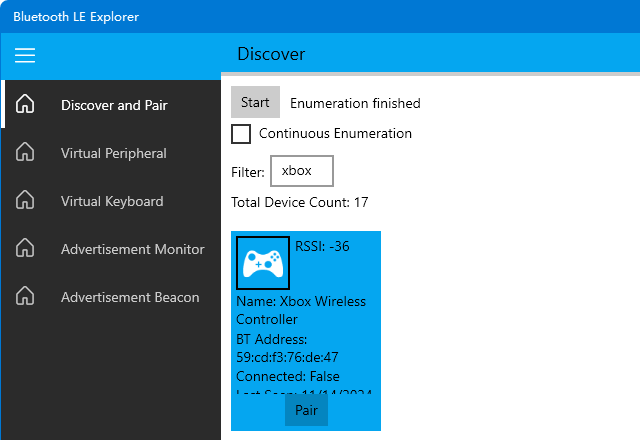Click the Virtual Peripheral home icon

point(25,152)
